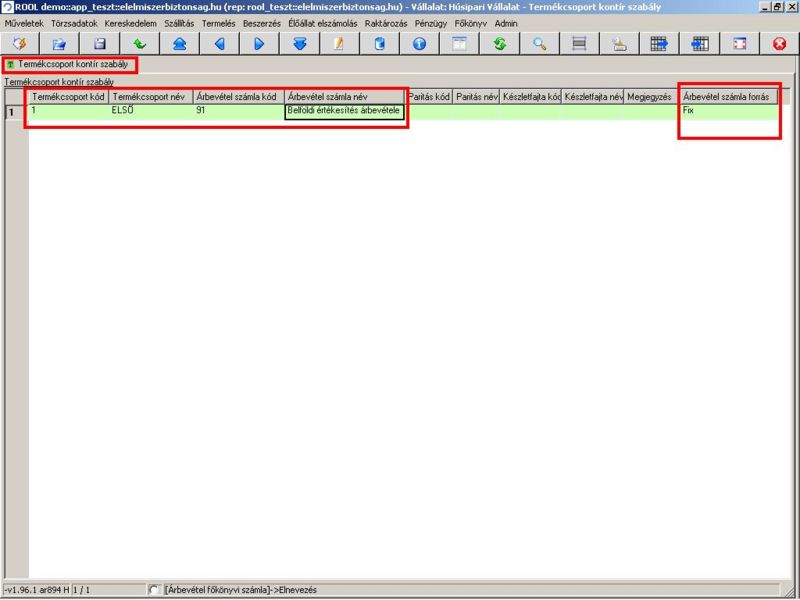Select the Belföldi értékesítés árbevétele cell
The image size is (800, 600).
(344, 111)
